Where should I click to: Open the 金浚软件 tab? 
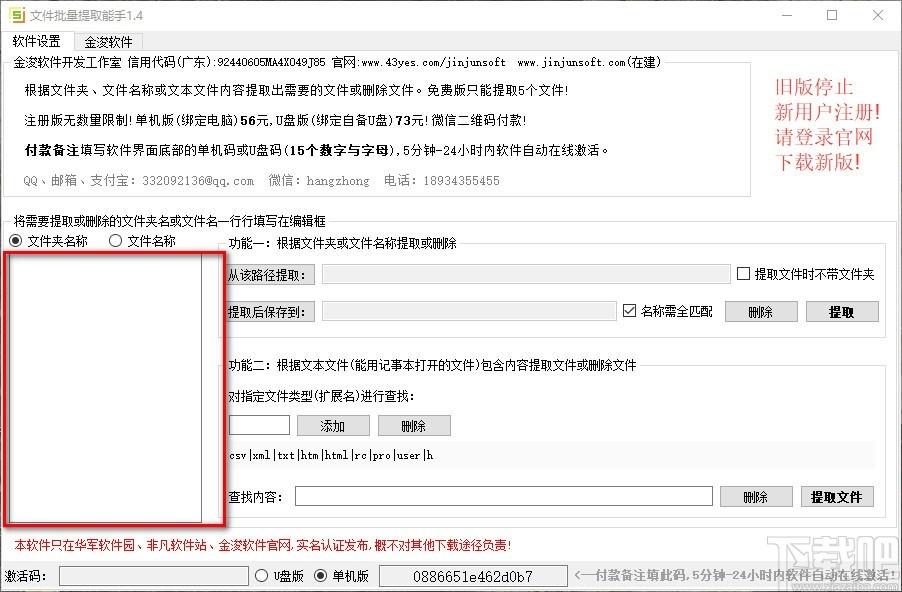pyautogui.click(x=108, y=41)
